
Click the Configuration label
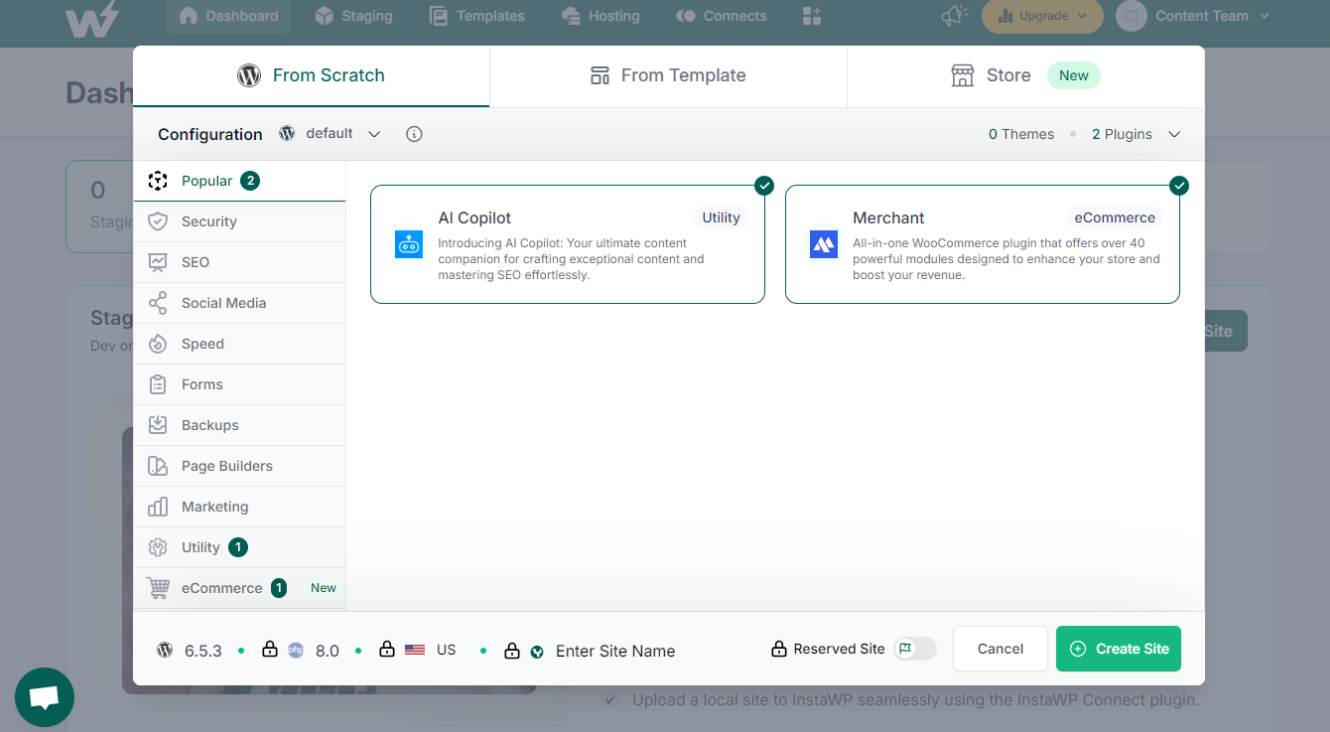point(210,134)
